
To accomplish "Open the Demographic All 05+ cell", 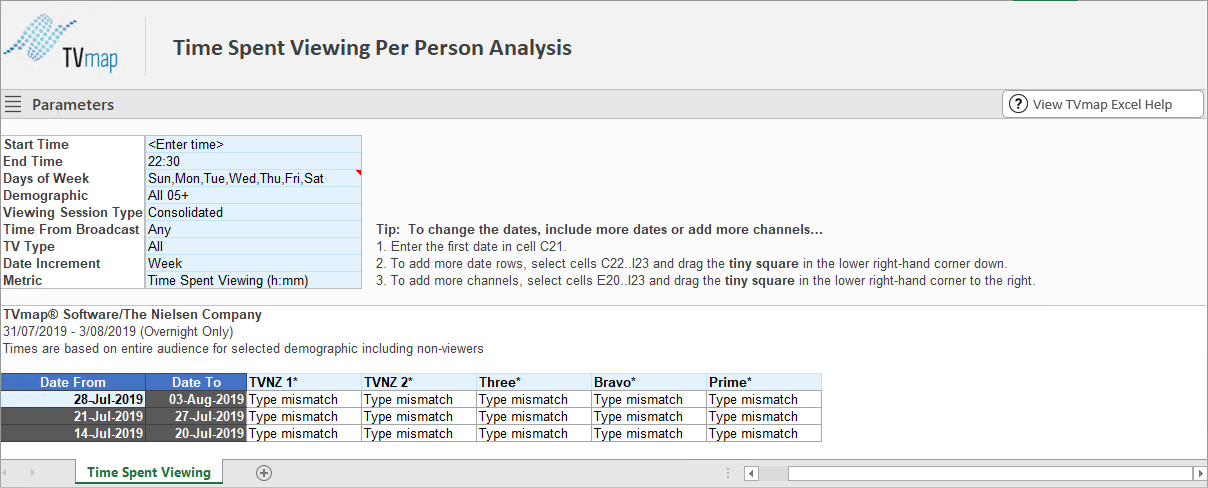I will pyautogui.click(x=254, y=195).
